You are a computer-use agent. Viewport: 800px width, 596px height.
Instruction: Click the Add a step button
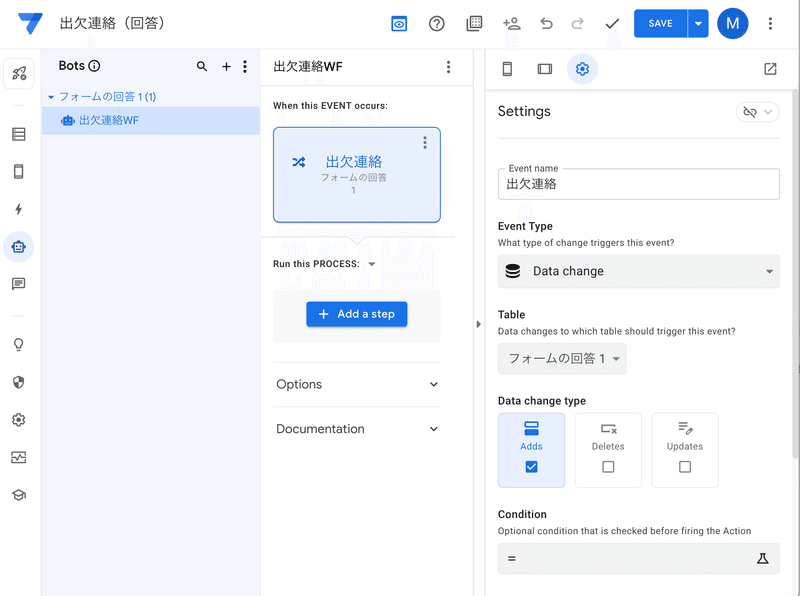tap(357, 314)
